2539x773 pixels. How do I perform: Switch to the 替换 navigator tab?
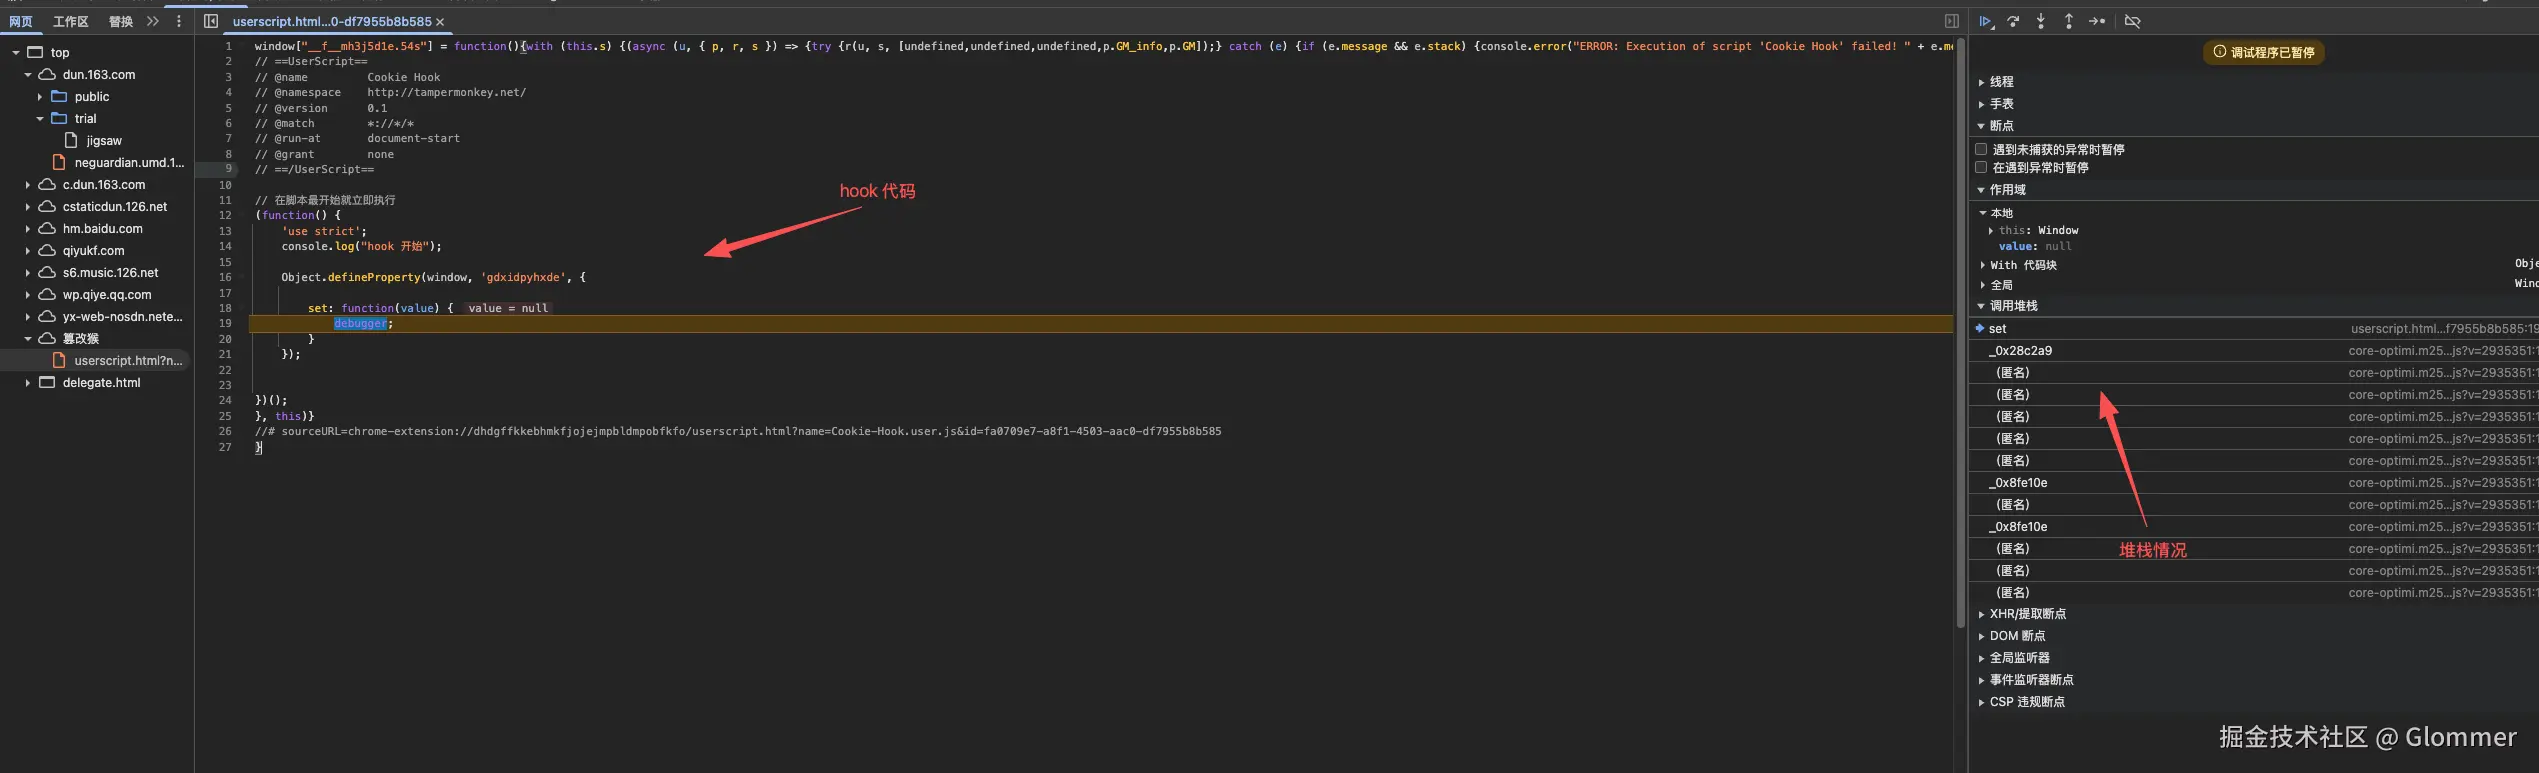click(x=121, y=21)
